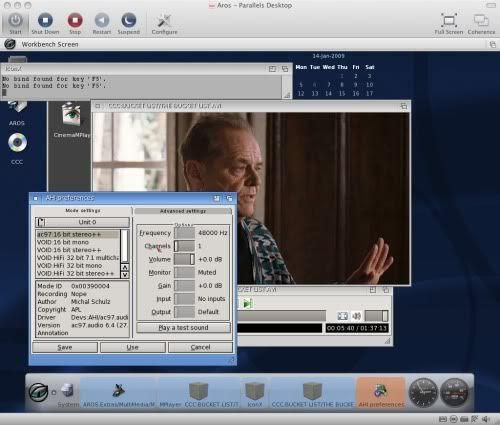This screenshot has width=500, height=425.
Task: Adjust the Monitor slider
Action: pyautogui.click(x=185, y=272)
